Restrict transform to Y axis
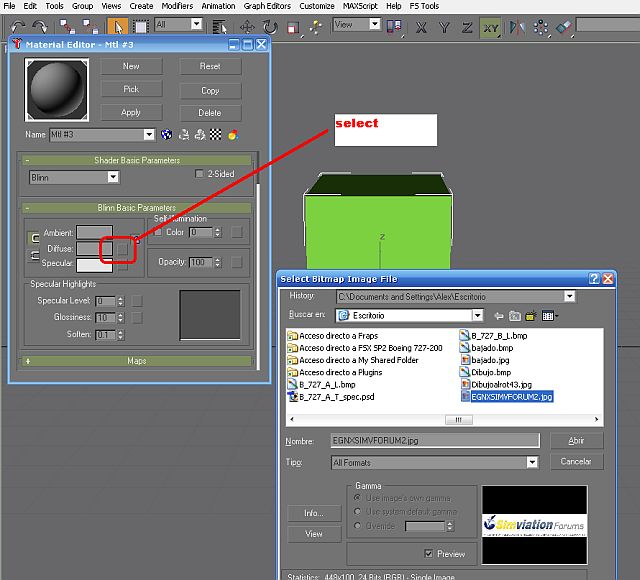 pyautogui.click(x=444, y=27)
